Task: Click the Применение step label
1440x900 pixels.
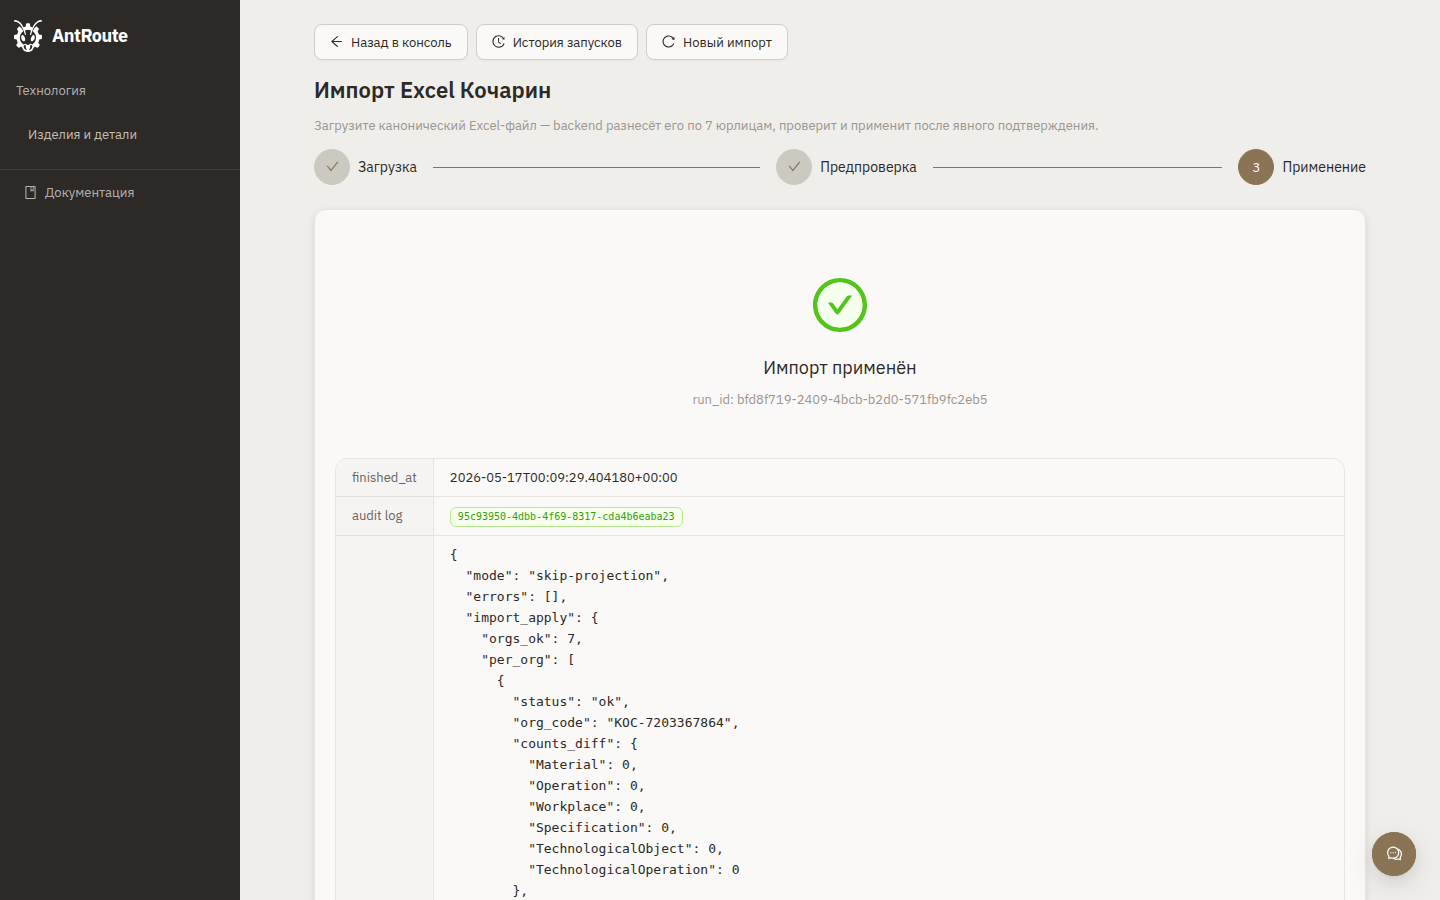Action: tap(1324, 167)
